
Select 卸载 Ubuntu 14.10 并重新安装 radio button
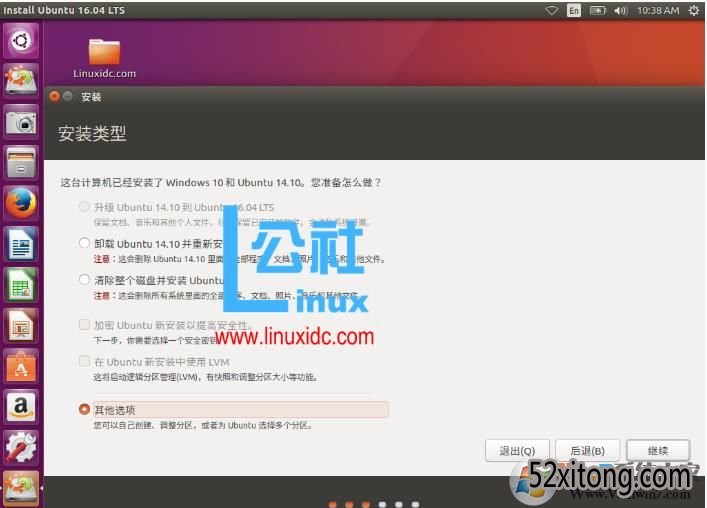pos(84,243)
